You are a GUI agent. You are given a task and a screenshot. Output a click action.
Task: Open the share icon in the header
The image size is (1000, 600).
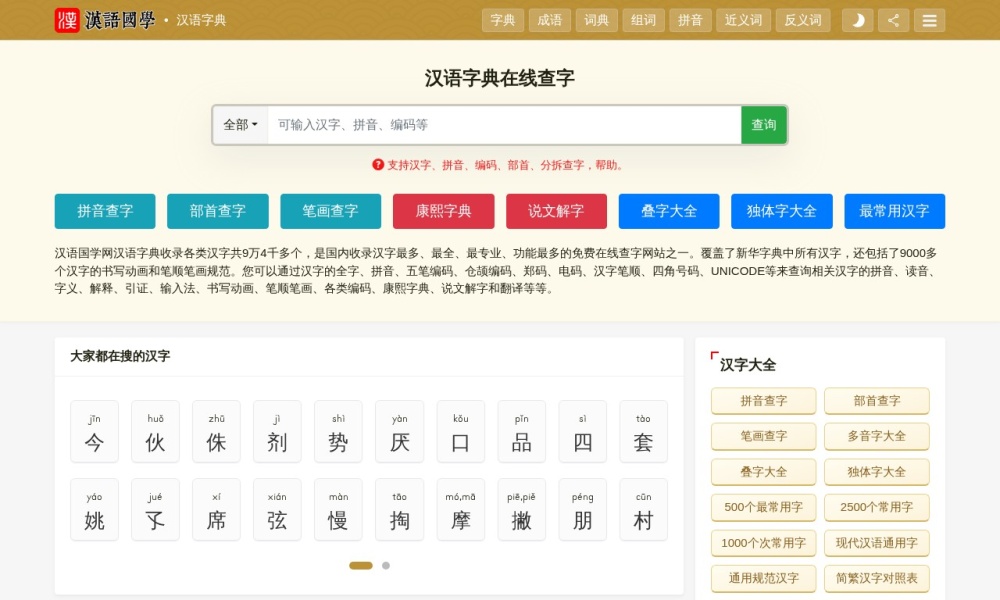[x=893, y=19]
